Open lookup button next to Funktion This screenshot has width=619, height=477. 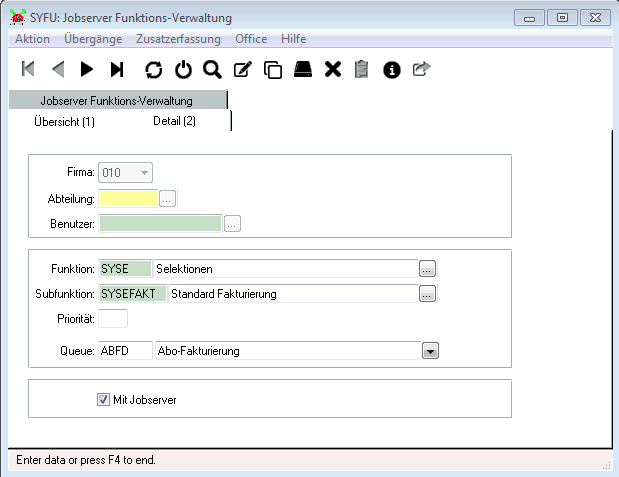[428, 269]
